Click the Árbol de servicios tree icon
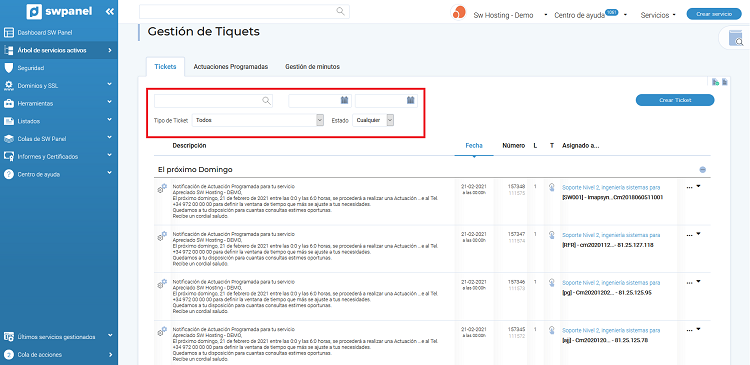 click(x=8, y=50)
